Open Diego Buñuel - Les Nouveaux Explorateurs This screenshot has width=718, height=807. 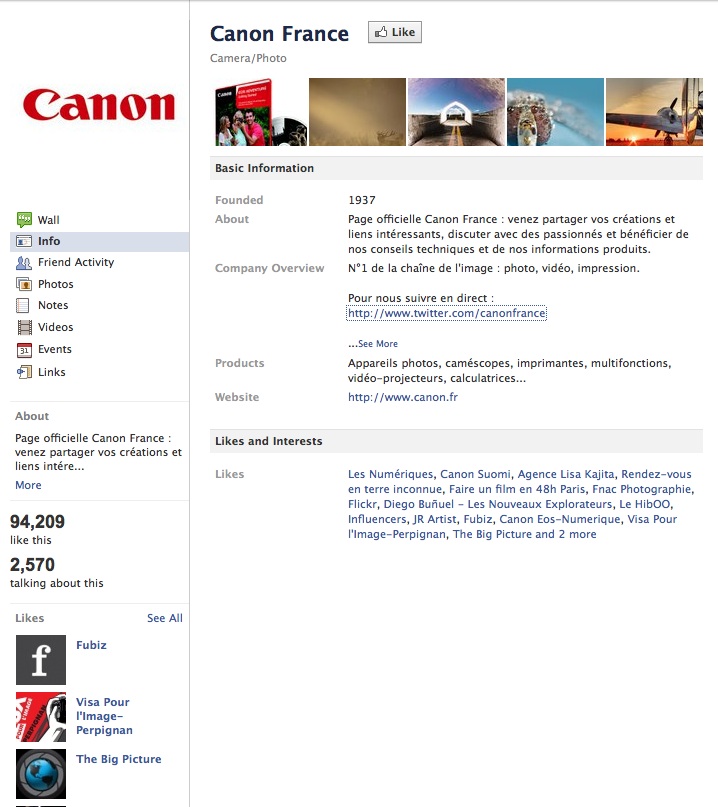(x=498, y=504)
